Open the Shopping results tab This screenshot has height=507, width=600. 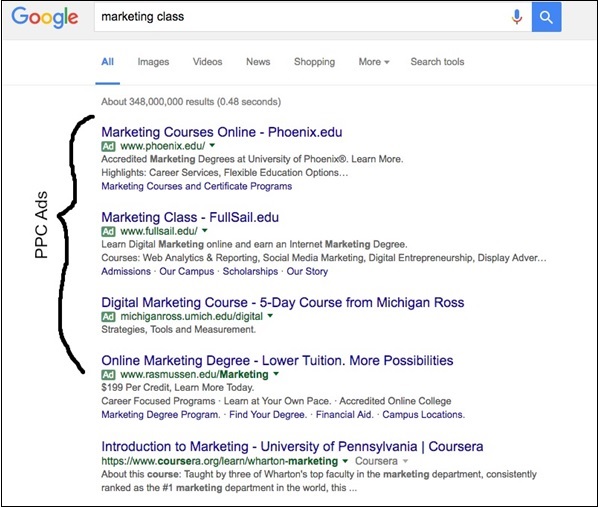click(x=314, y=62)
